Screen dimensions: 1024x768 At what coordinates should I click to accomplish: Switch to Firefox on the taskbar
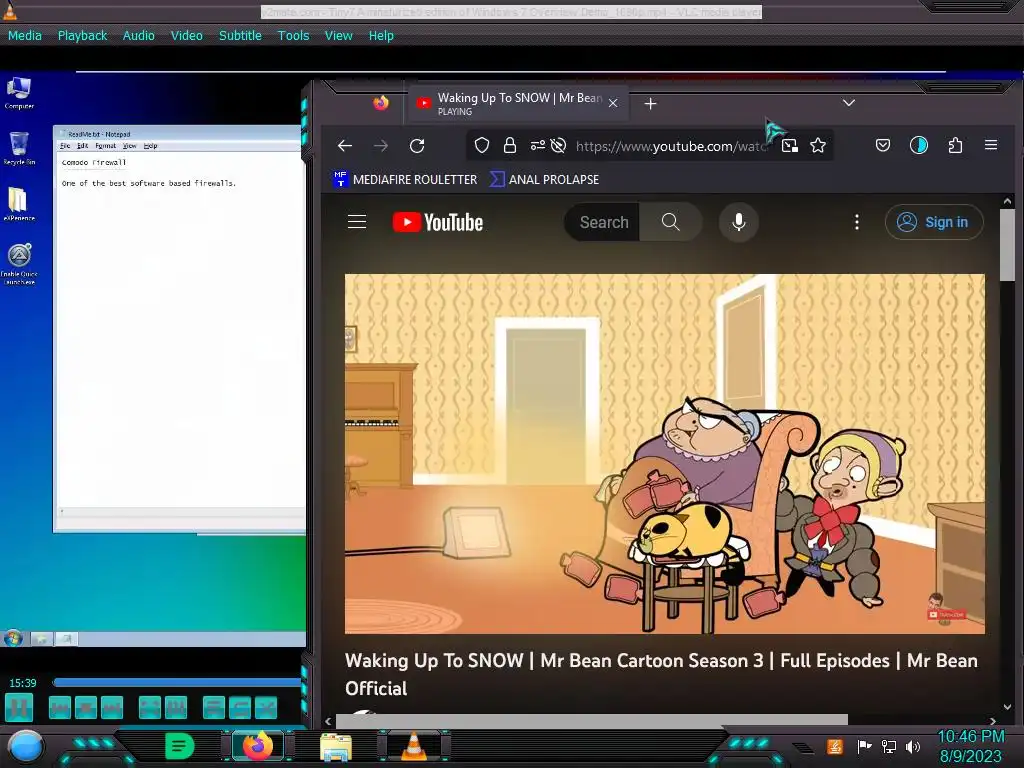click(258, 746)
